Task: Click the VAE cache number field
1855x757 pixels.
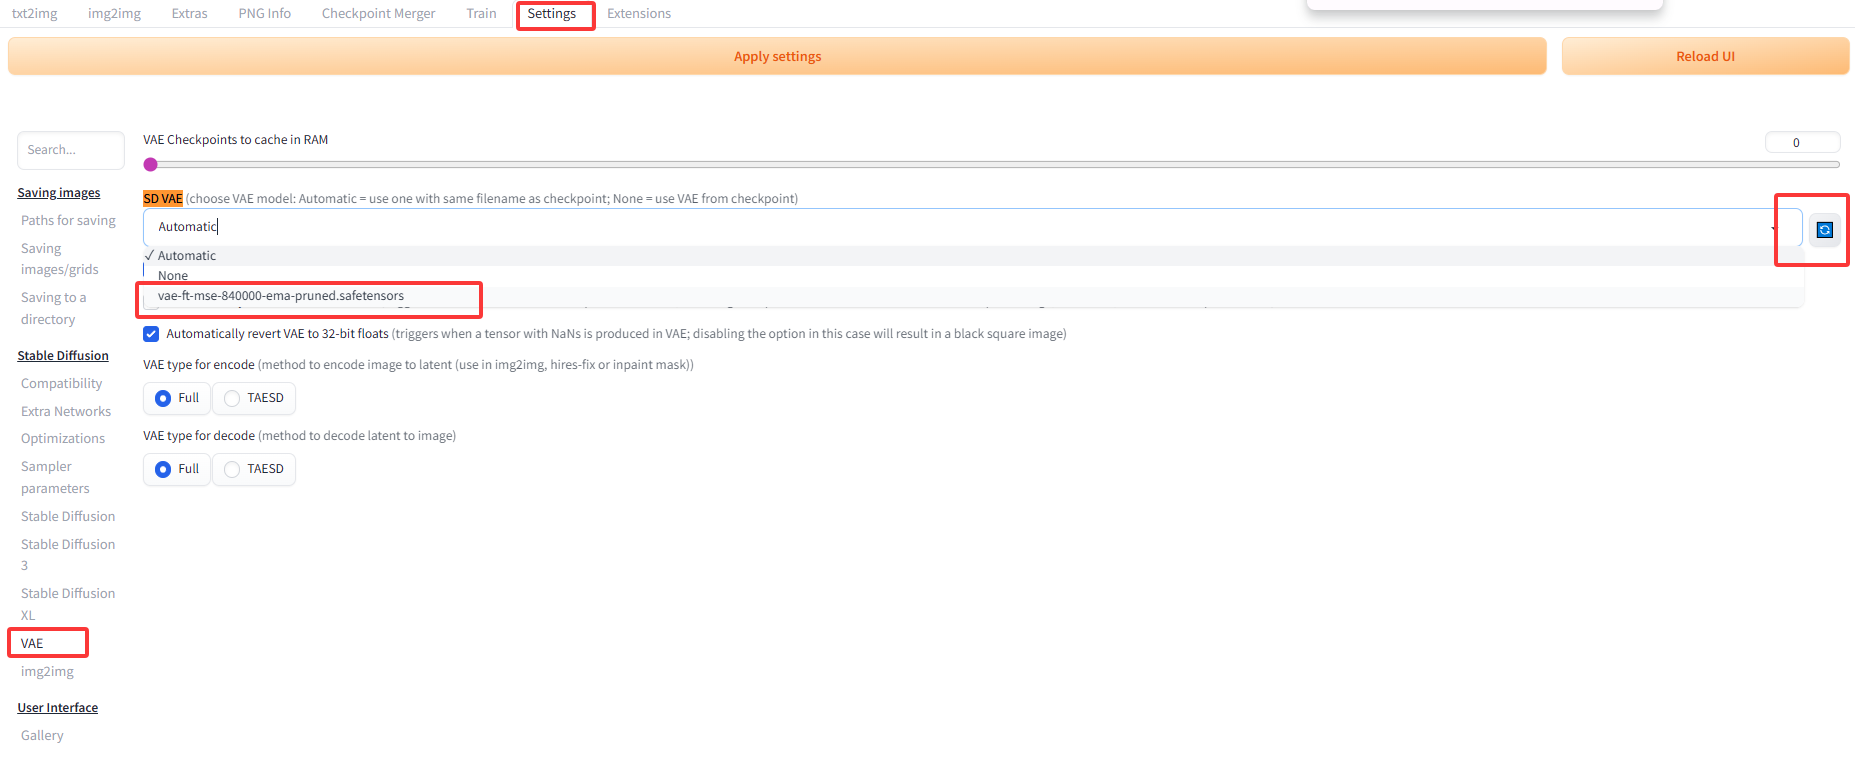Action: [1801, 143]
